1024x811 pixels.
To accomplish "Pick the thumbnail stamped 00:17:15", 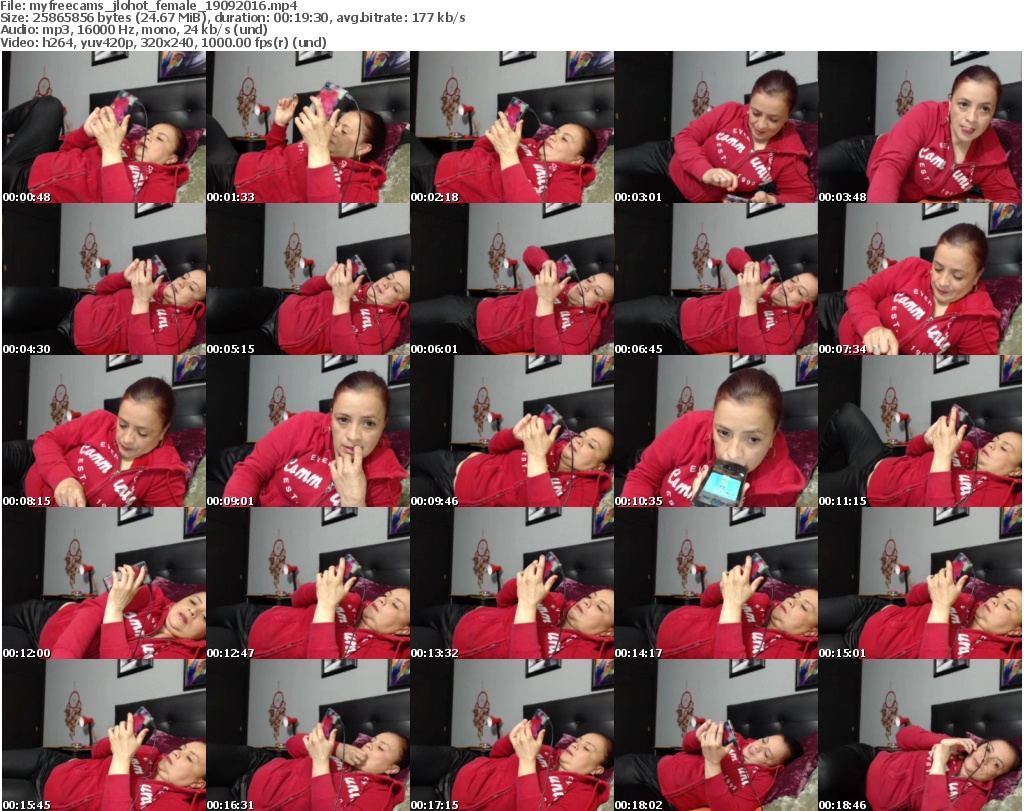I will click(x=512, y=735).
